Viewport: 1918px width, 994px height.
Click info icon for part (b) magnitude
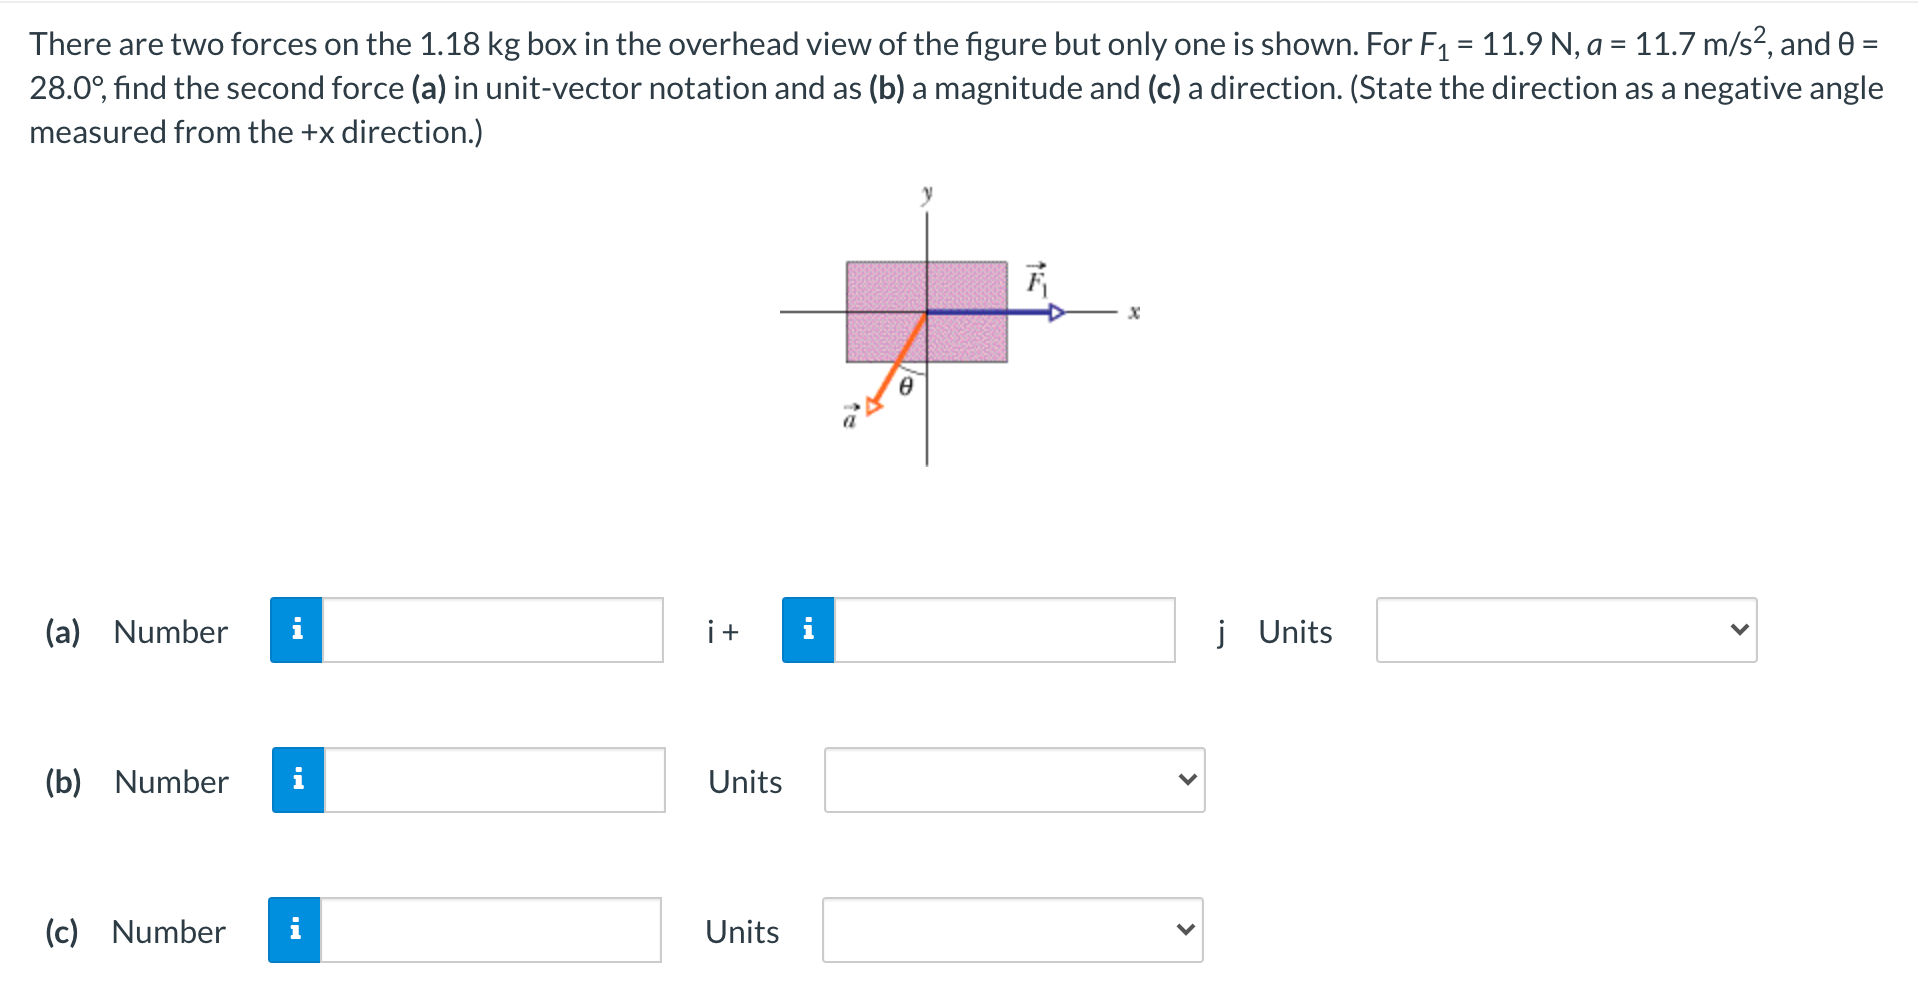pyautogui.click(x=298, y=780)
